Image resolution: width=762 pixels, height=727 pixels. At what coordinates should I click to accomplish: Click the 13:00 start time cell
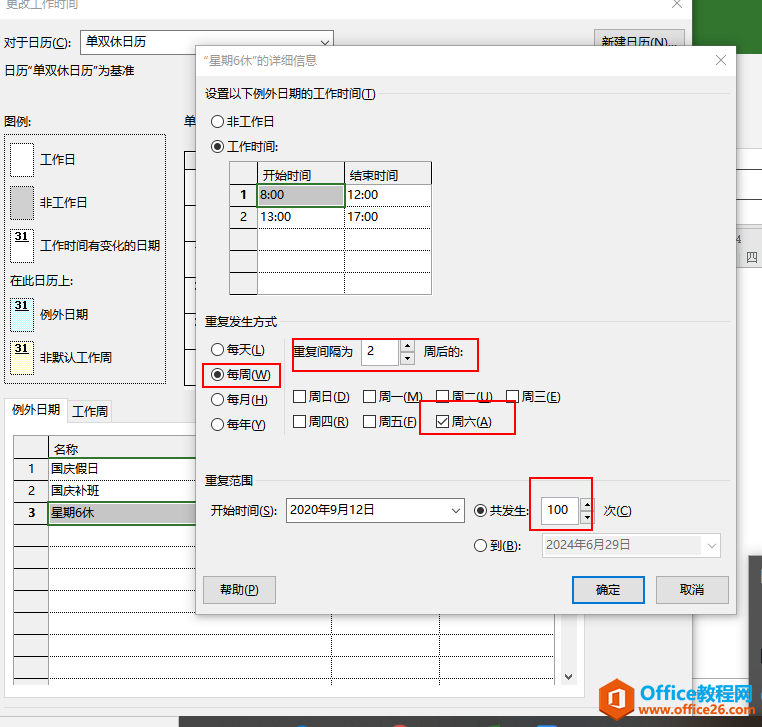(300, 217)
